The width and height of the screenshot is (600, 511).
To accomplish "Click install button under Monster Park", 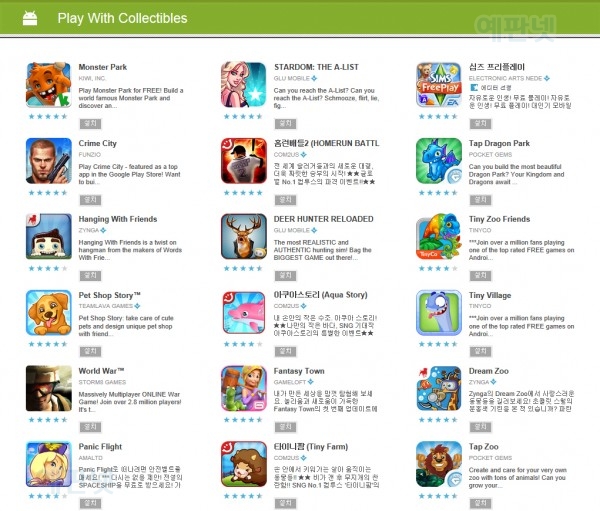I will pyautogui.click(x=90, y=124).
